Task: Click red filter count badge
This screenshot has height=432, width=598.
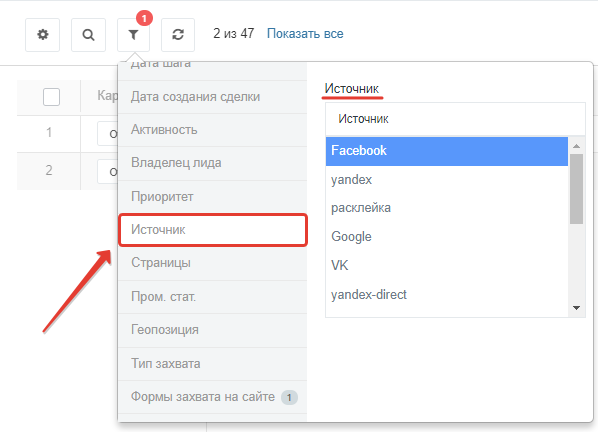Action: (x=144, y=18)
